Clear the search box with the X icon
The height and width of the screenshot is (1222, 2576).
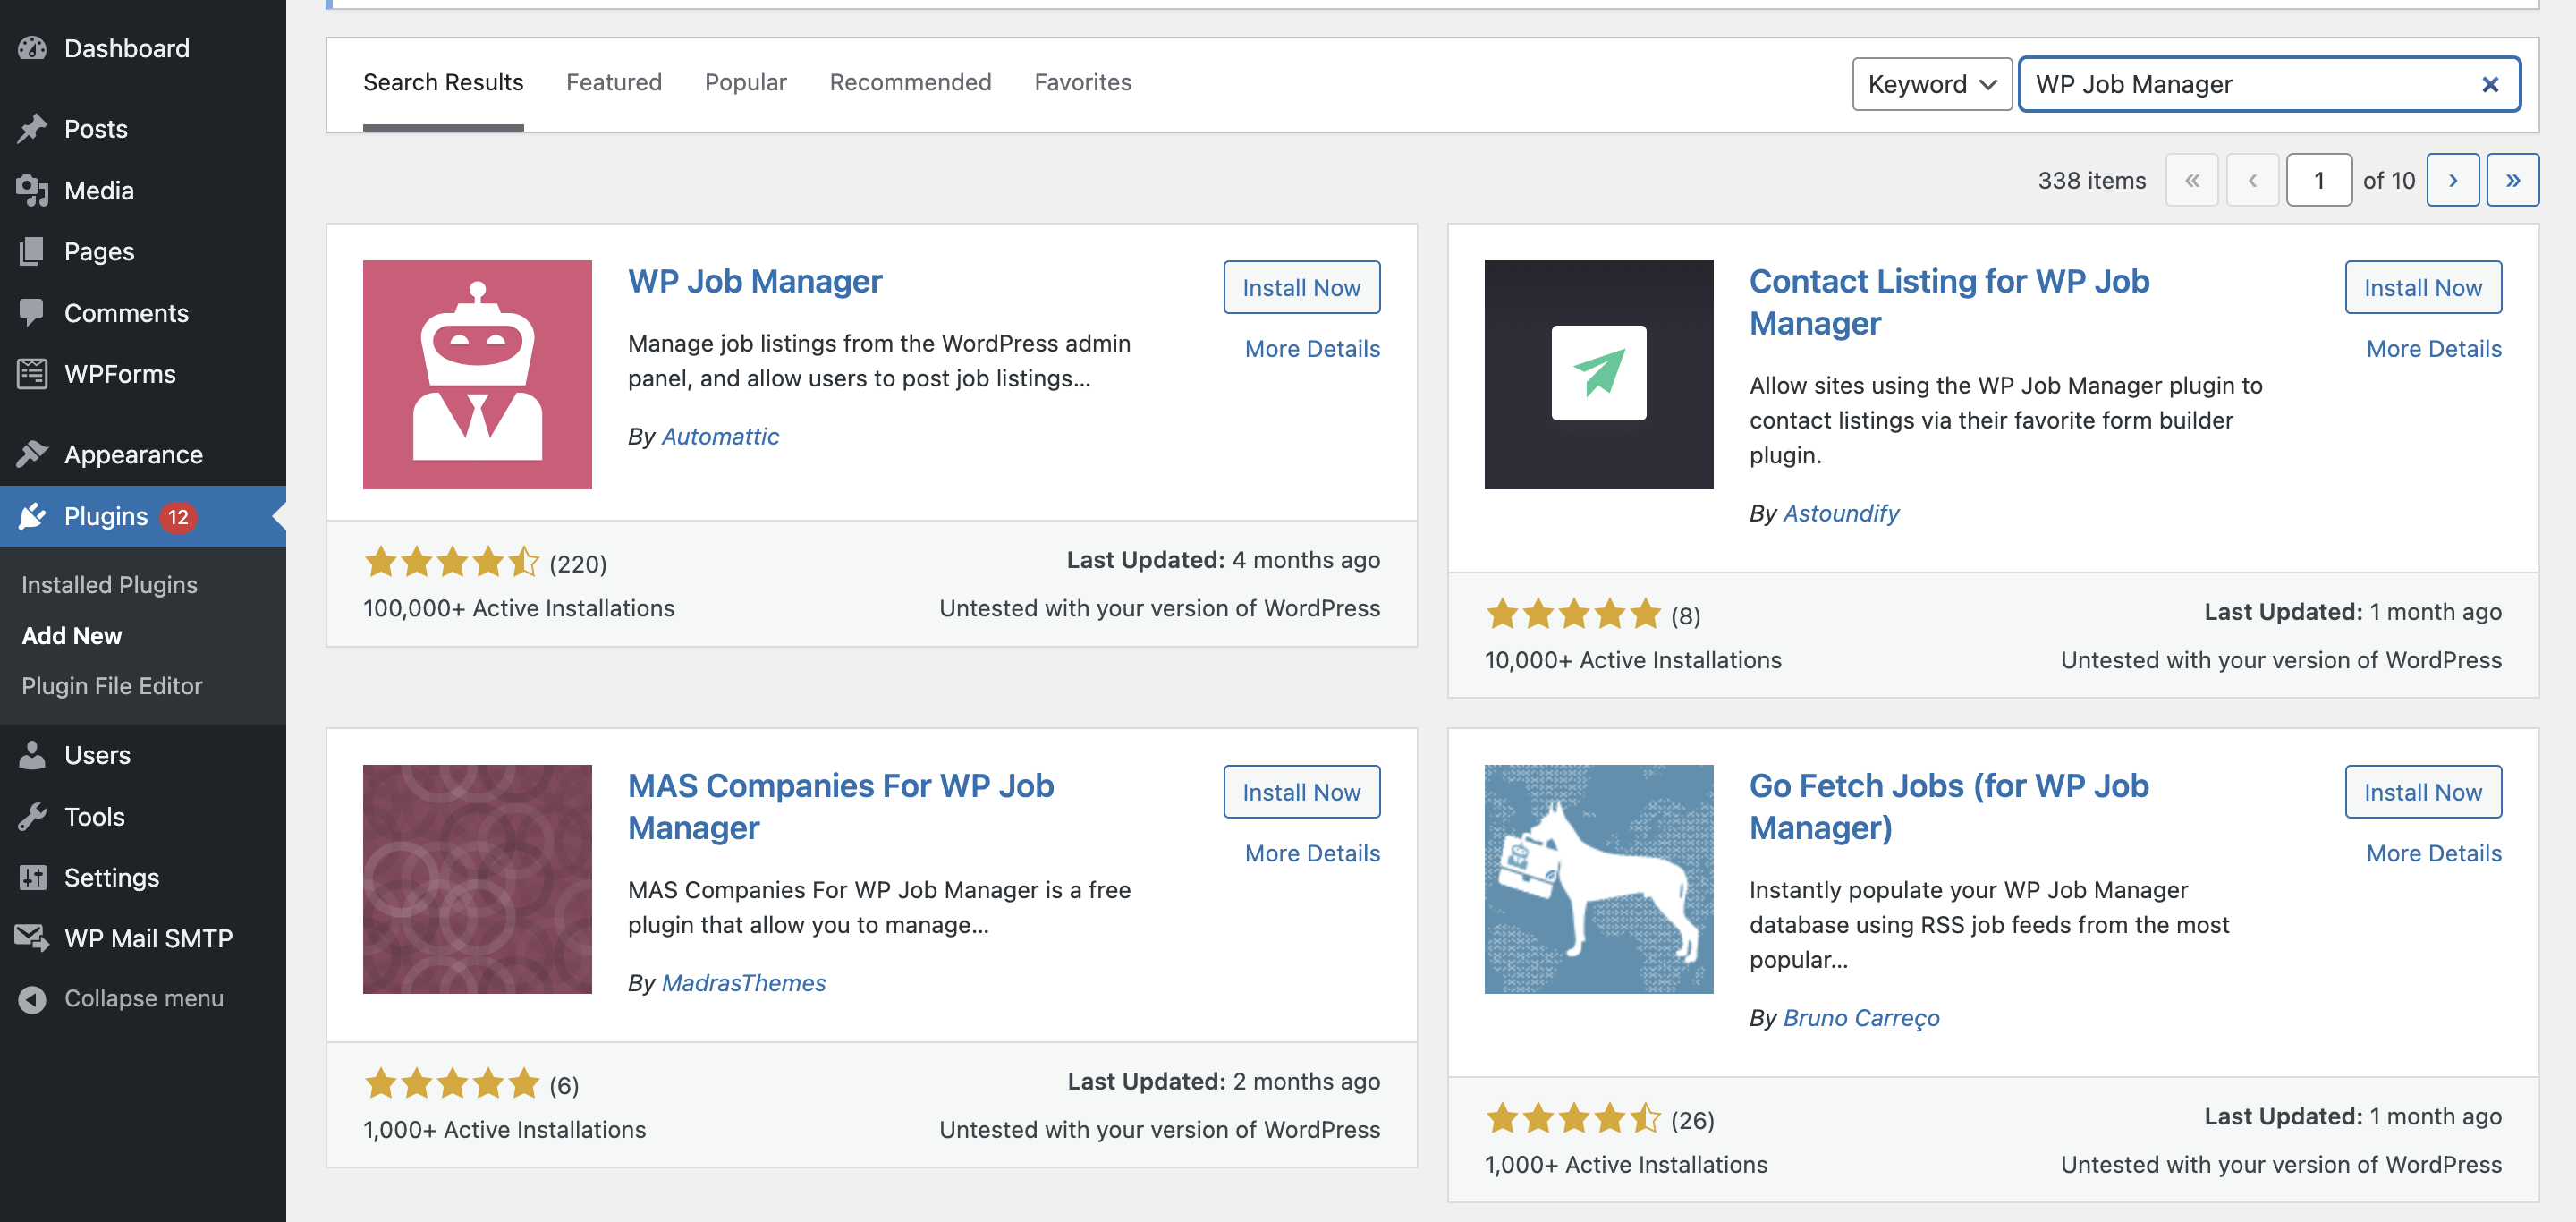tap(2489, 84)
